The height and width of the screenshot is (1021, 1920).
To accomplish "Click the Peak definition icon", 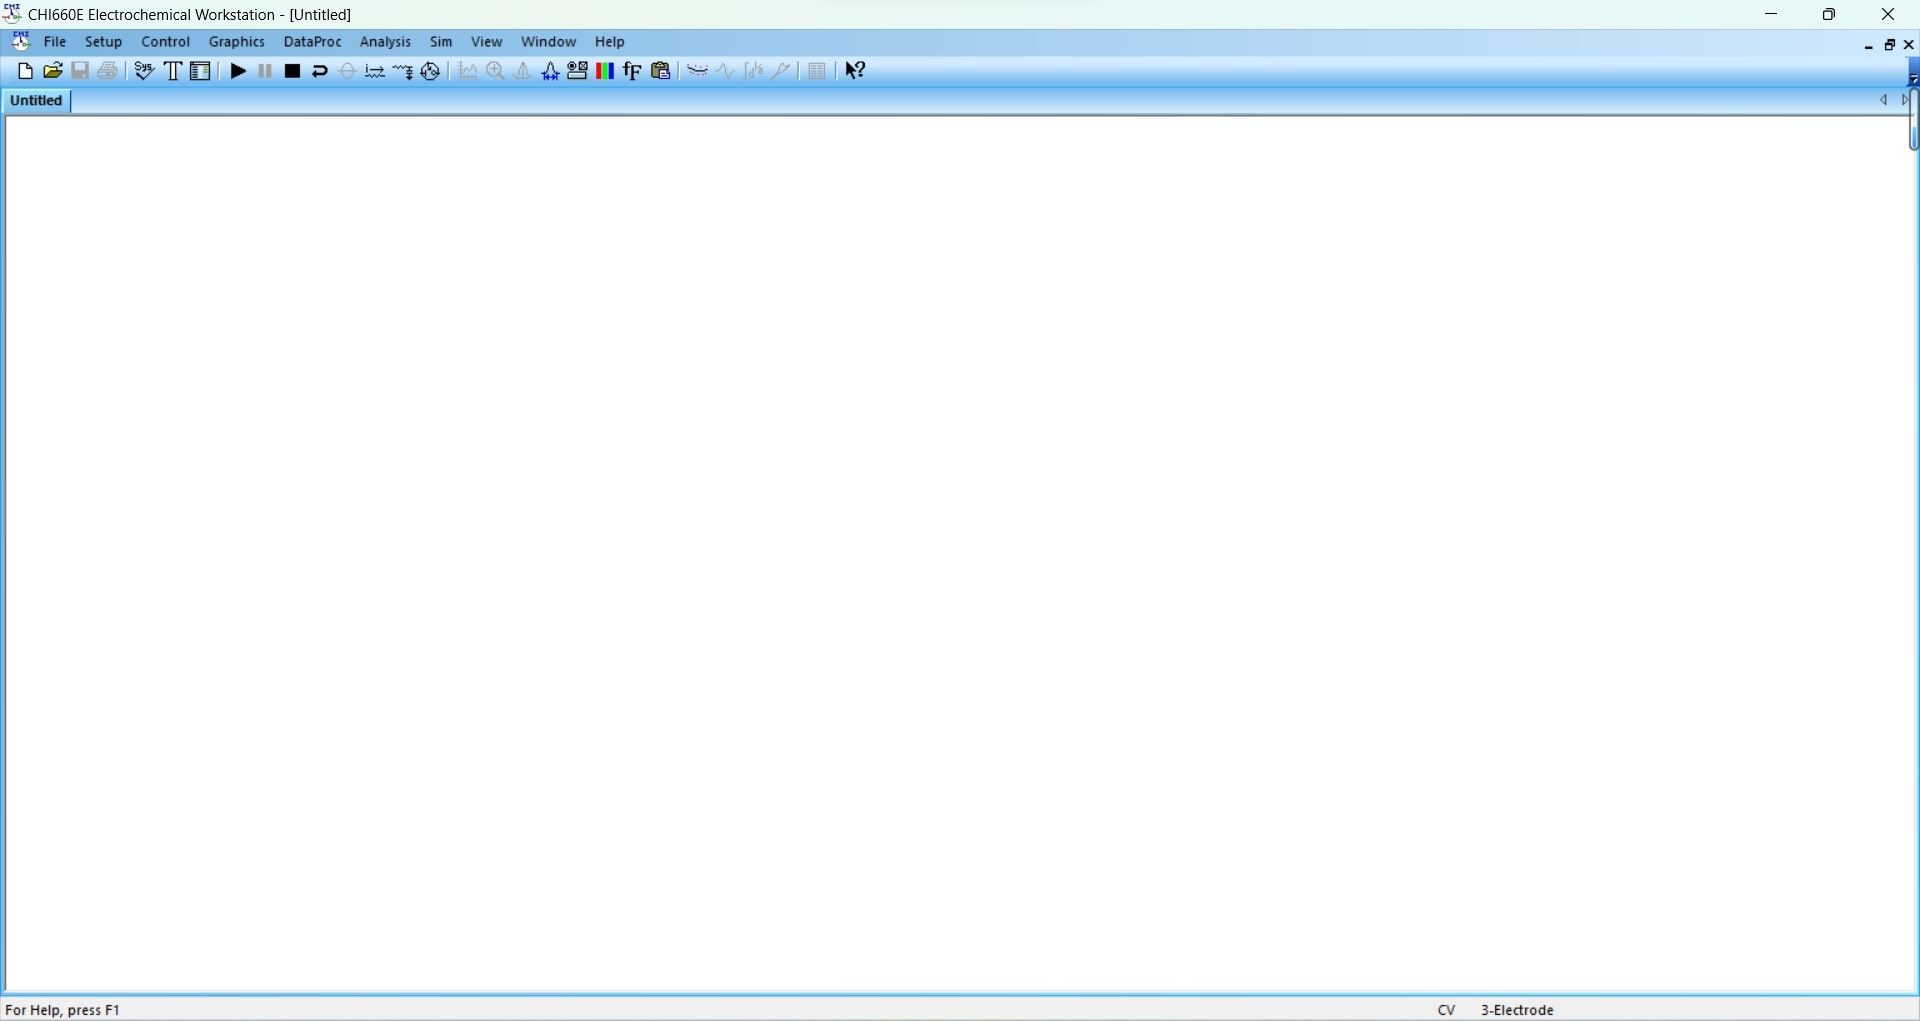I will pyautogui.click(x=551, y=71).
